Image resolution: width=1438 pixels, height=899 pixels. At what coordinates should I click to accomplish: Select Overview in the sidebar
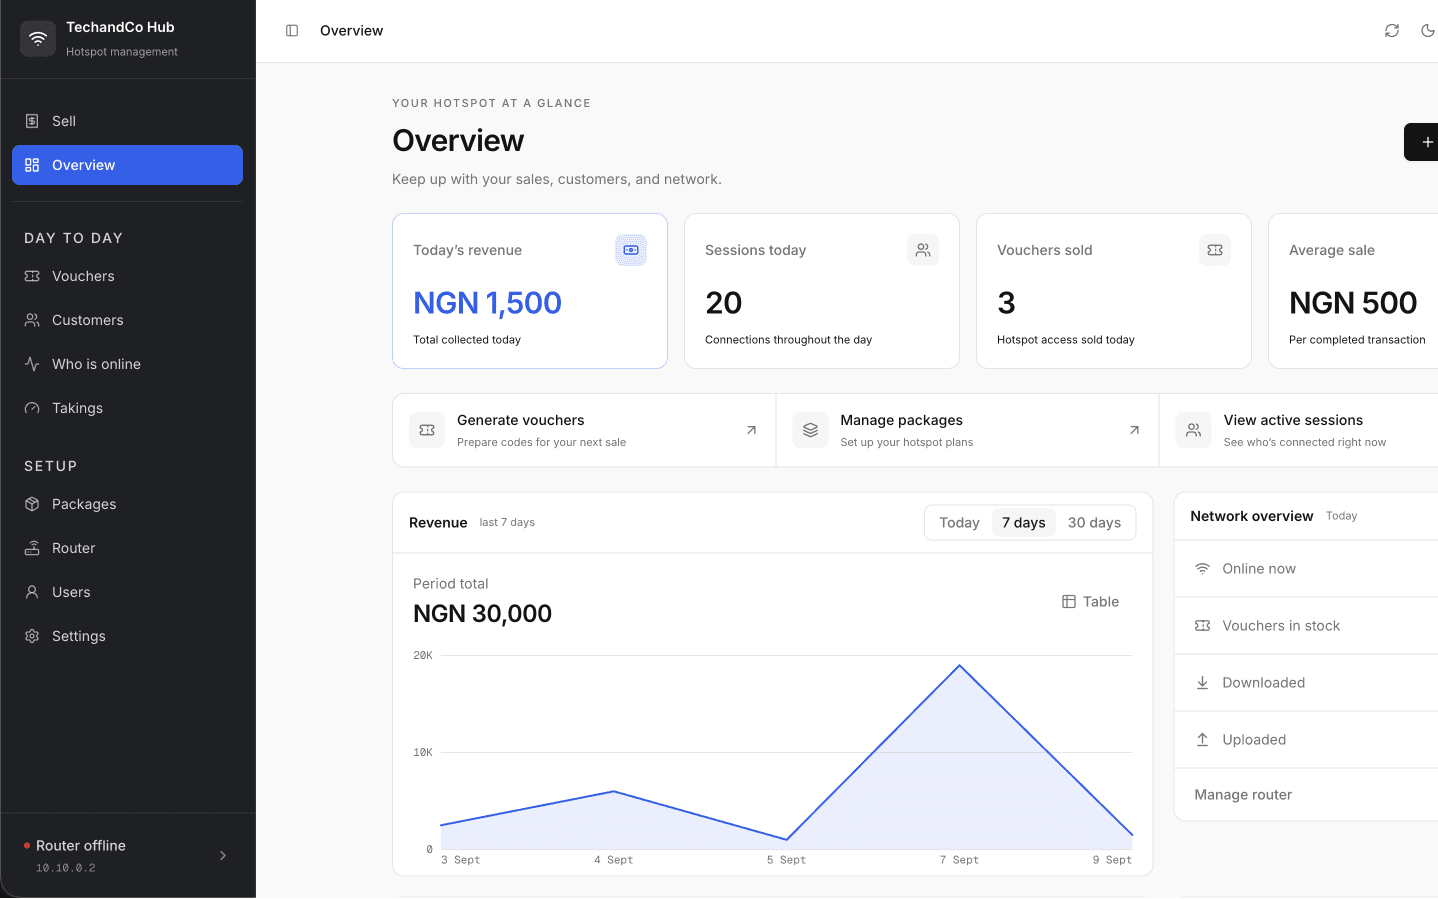[x=127, y=165]
